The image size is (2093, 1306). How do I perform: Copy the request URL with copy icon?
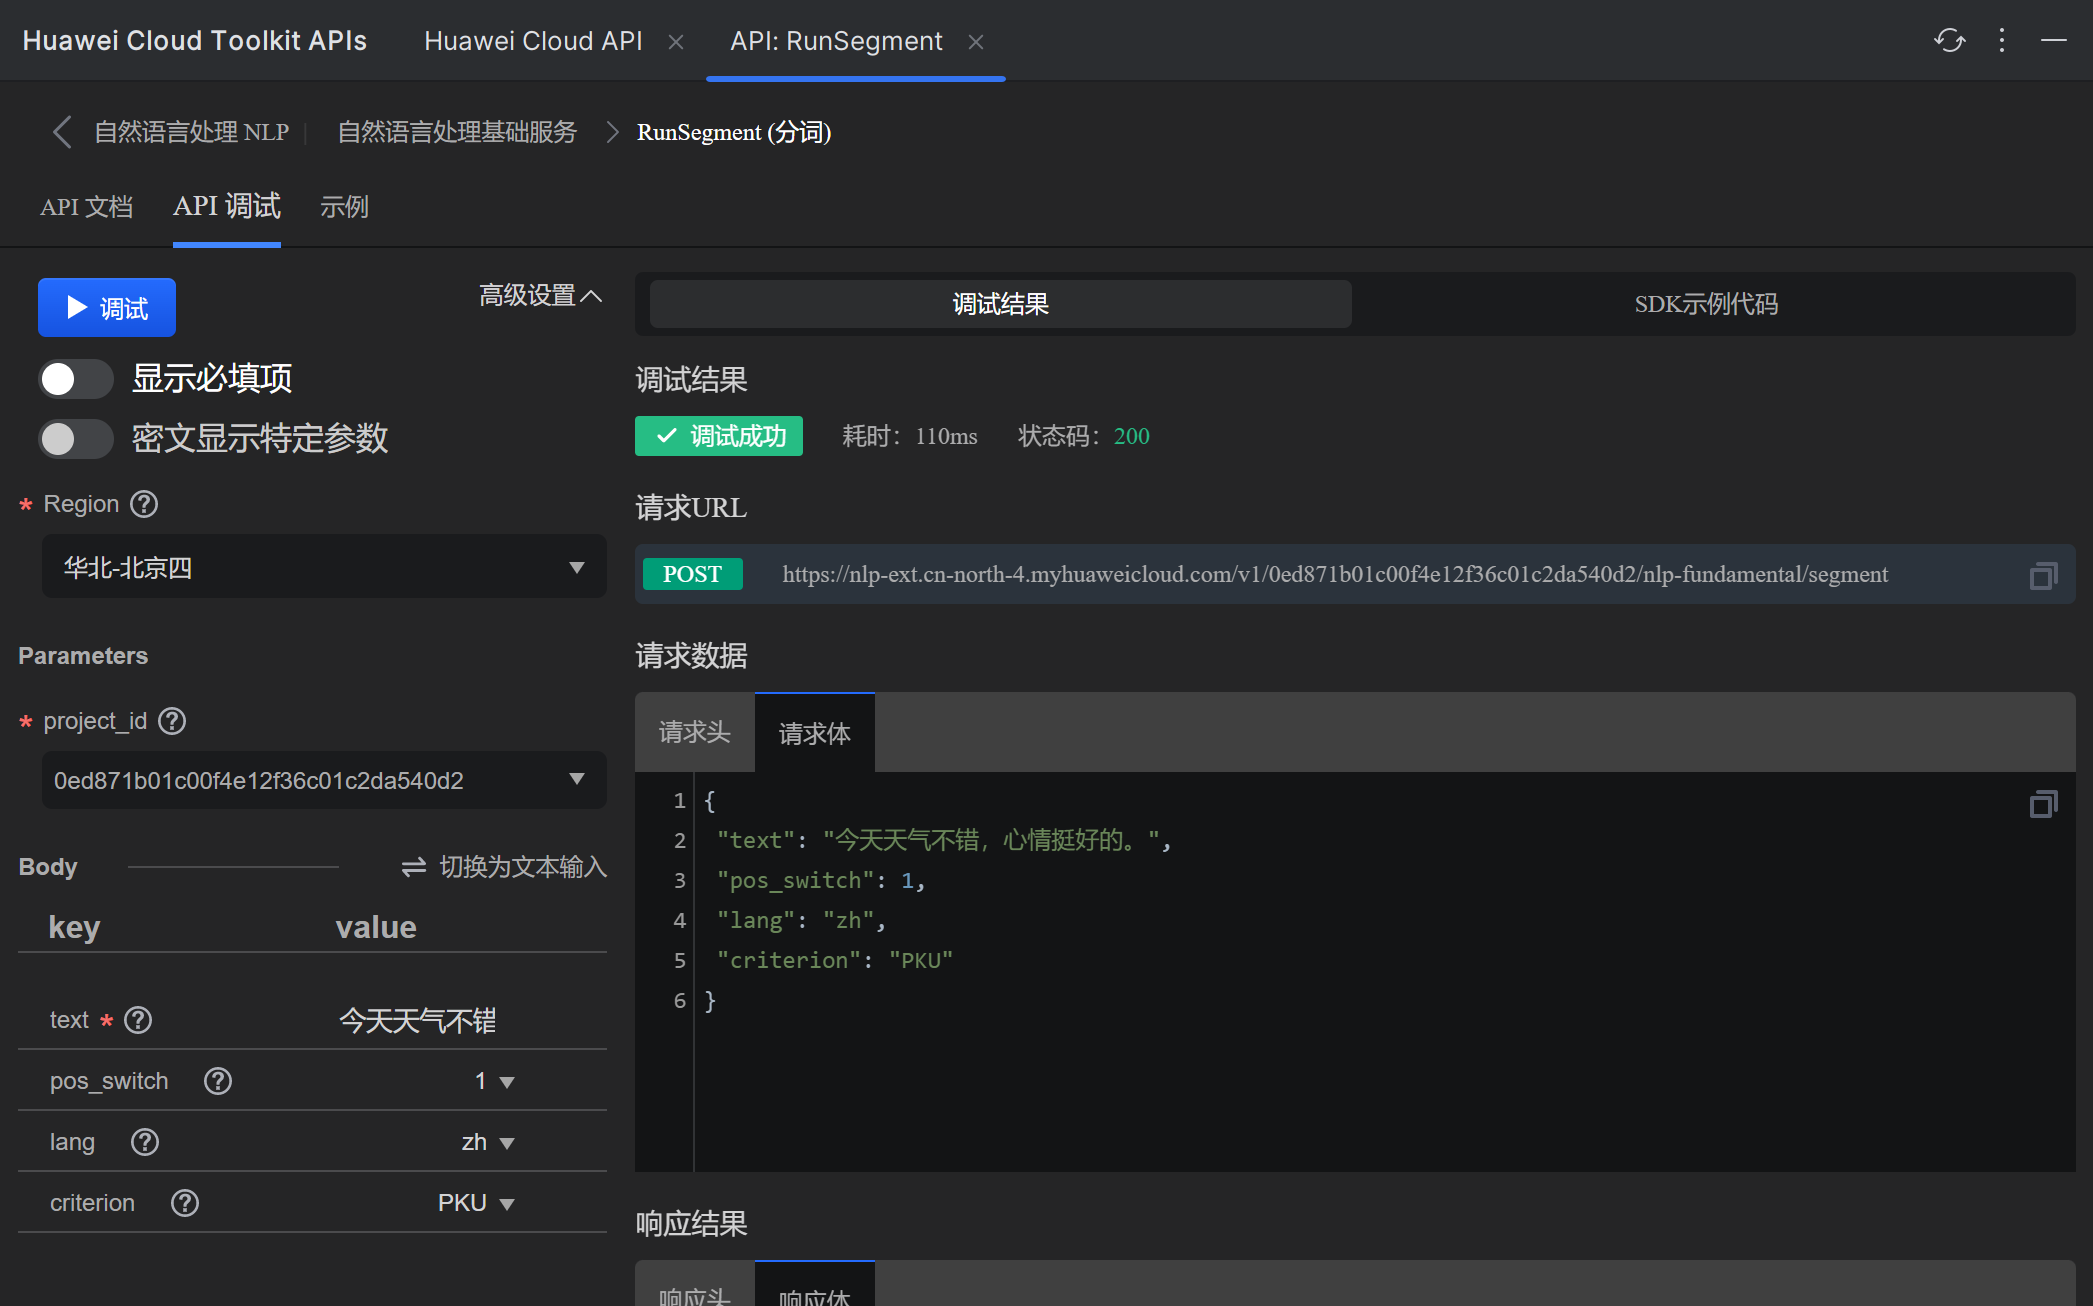2043,575
